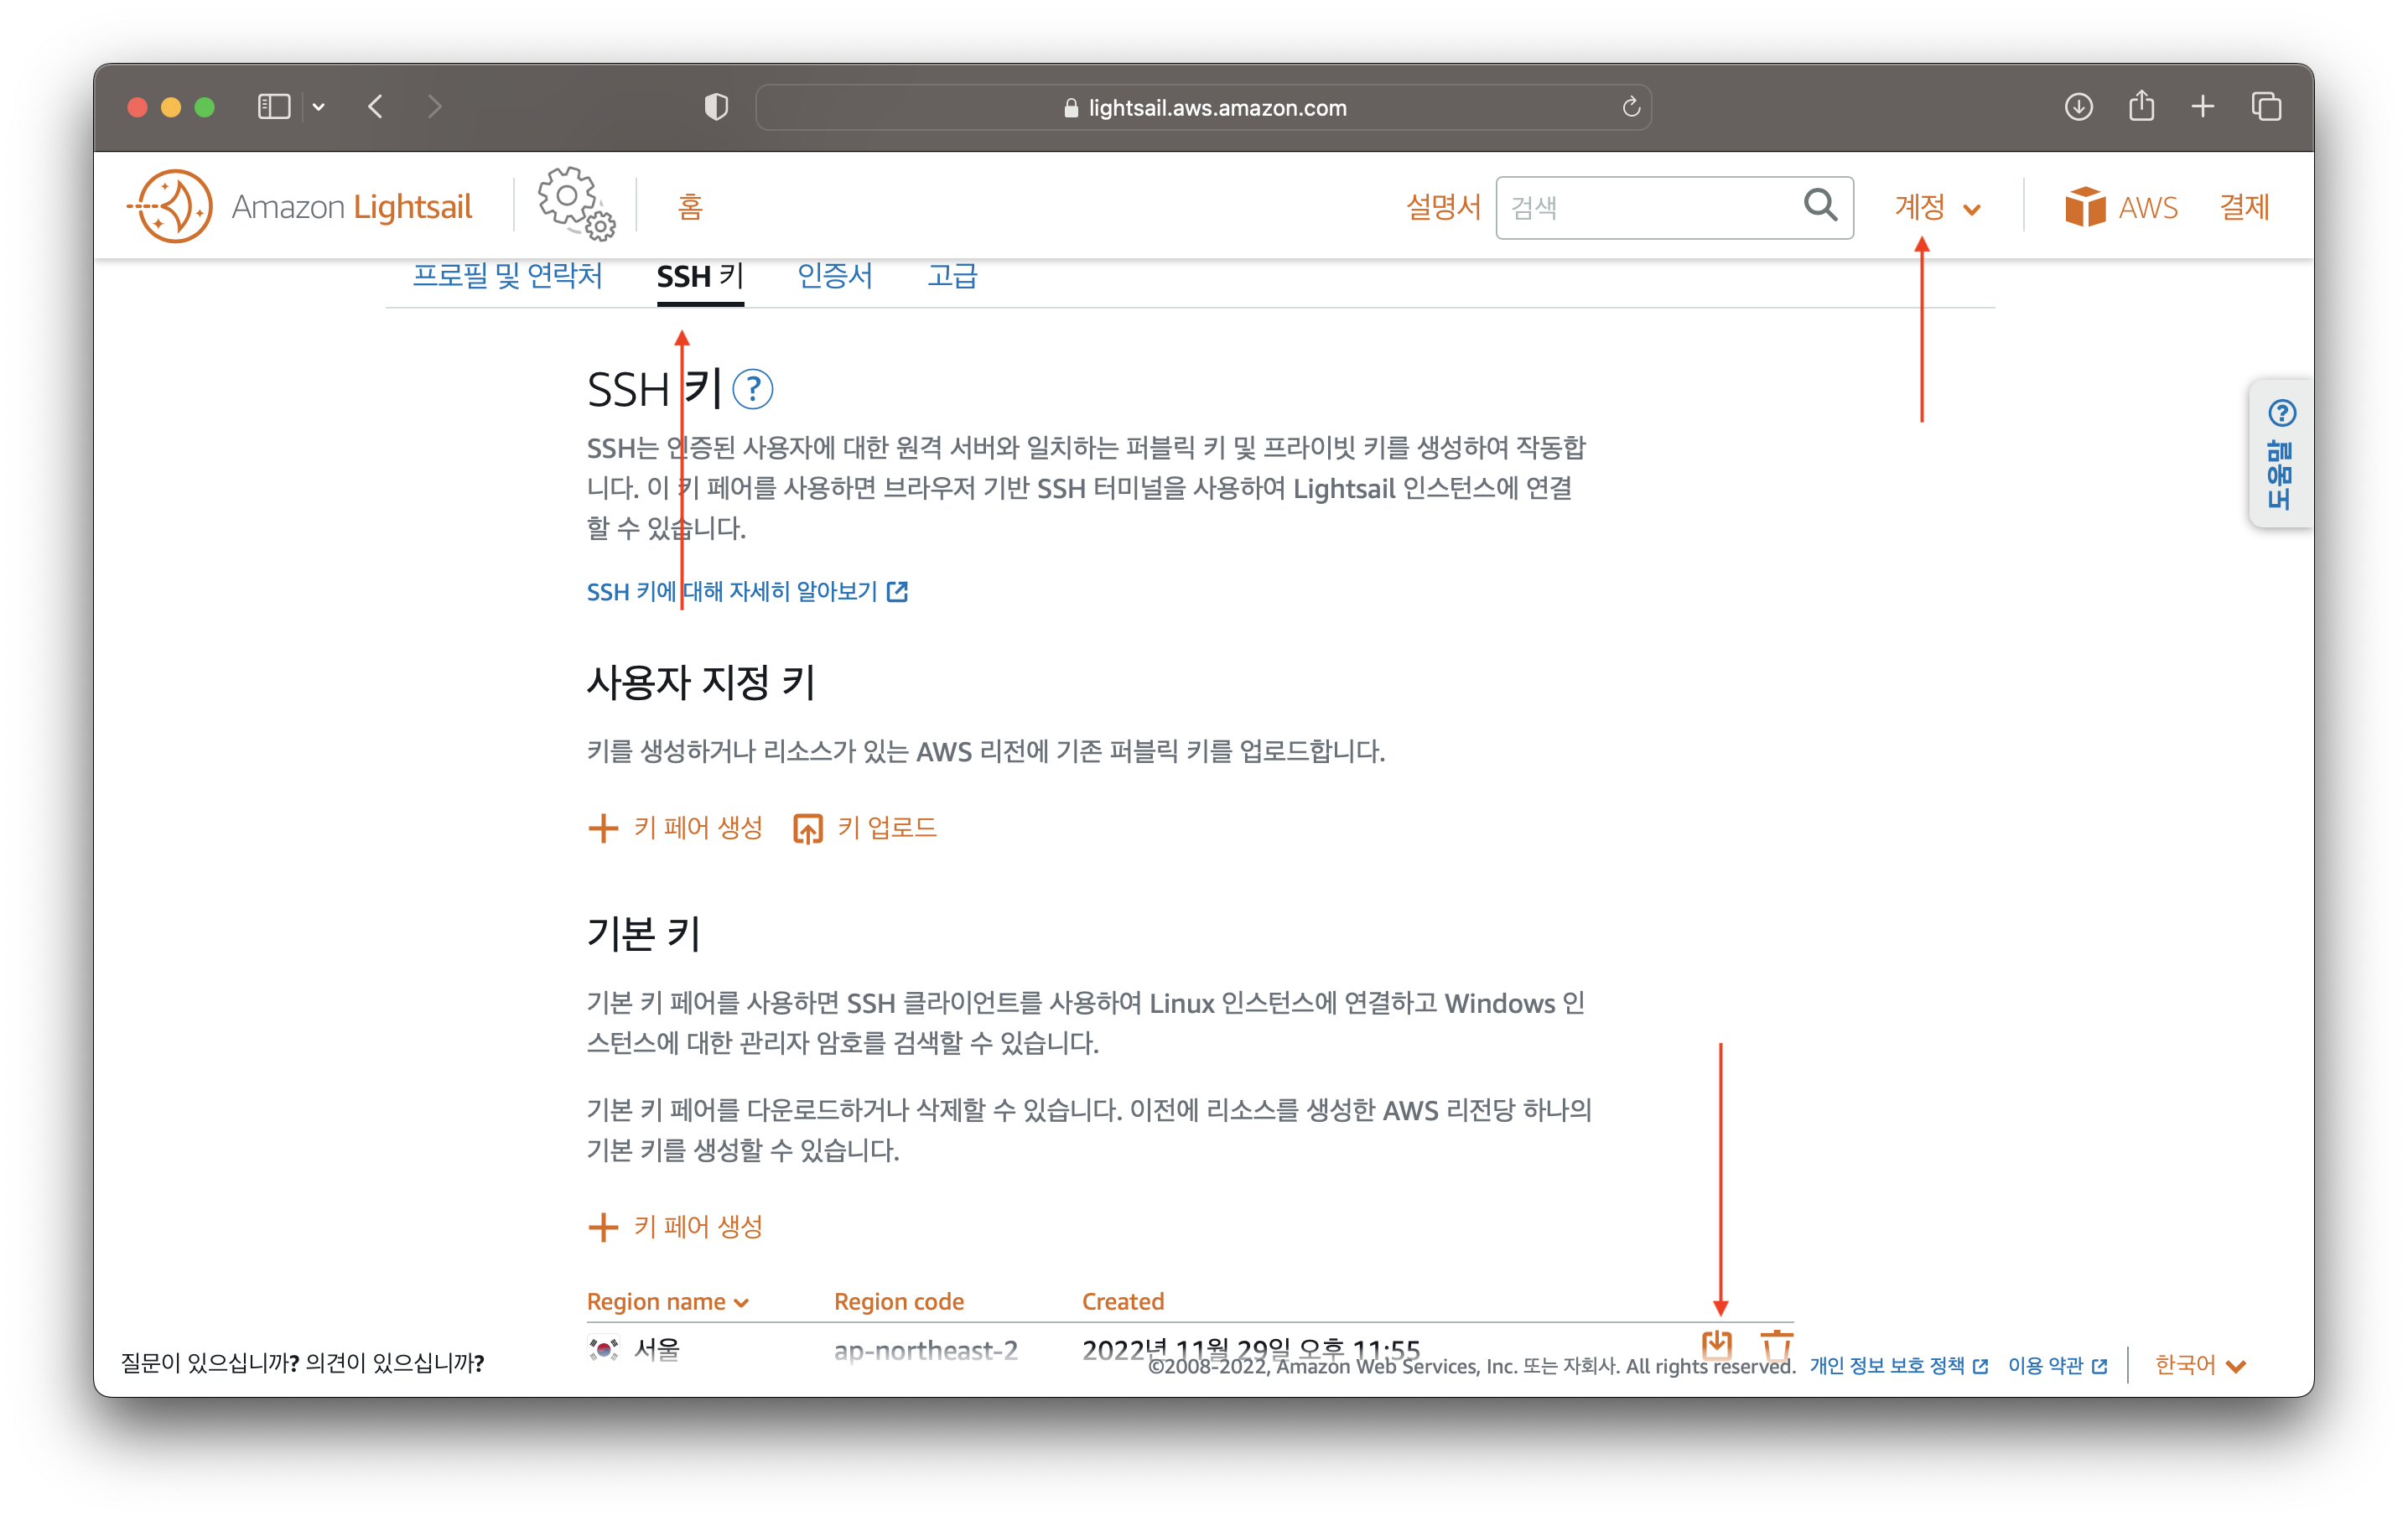Open the gear settings icon in header
The image size is (2408, 1521).
(x=575, y=204)
